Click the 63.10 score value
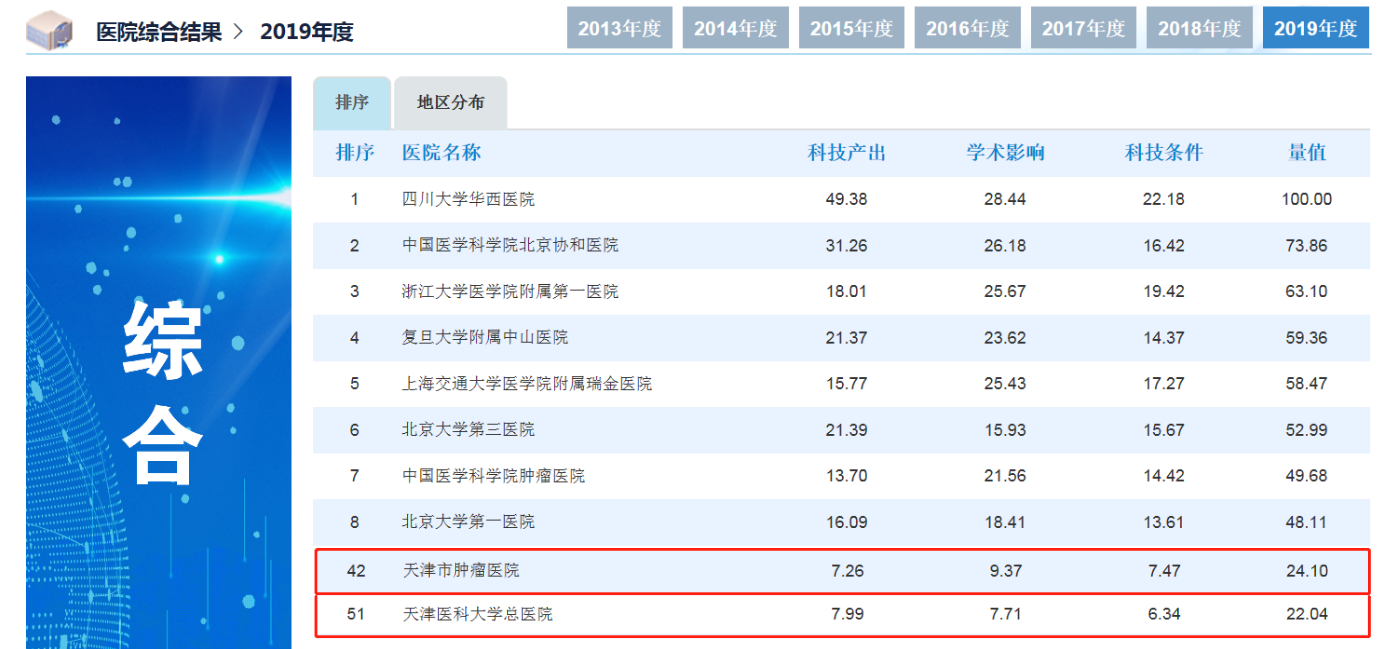The width and height of the screenshot is (1398, 649). pos(1307,291)
